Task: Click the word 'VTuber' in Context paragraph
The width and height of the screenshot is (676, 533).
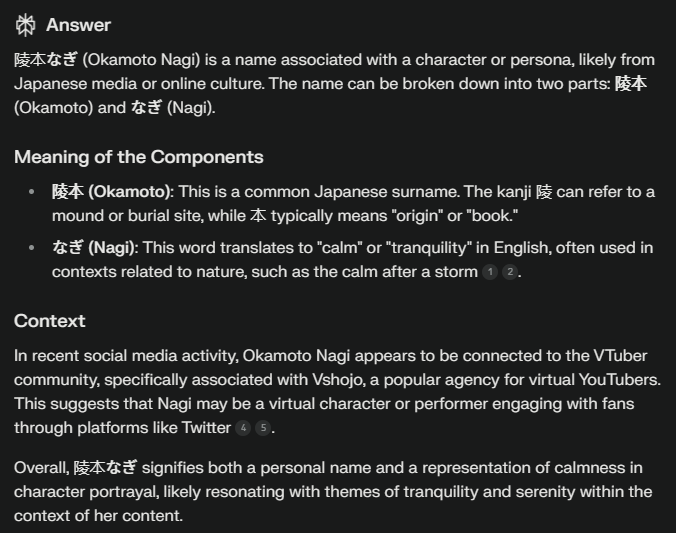Action: [620, 356]
